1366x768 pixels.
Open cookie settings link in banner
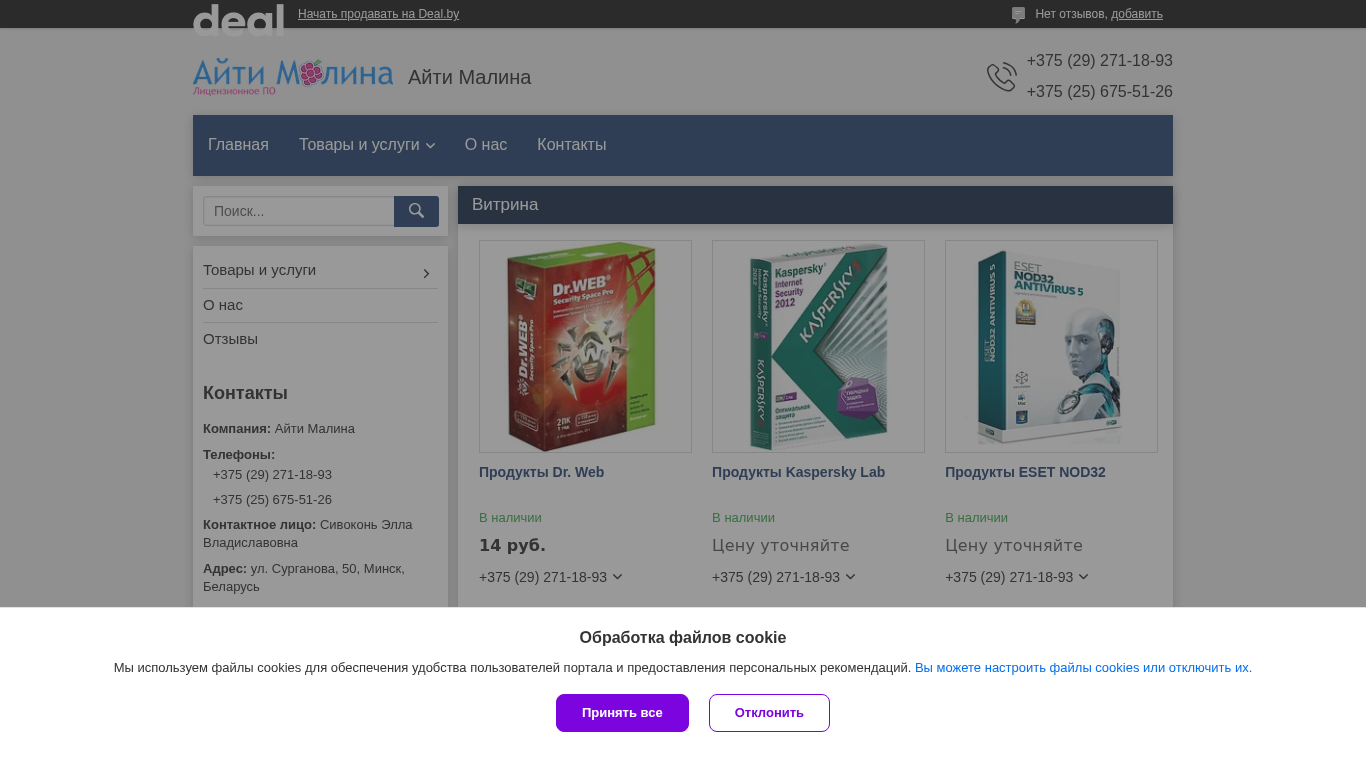tap(1083, 668)
